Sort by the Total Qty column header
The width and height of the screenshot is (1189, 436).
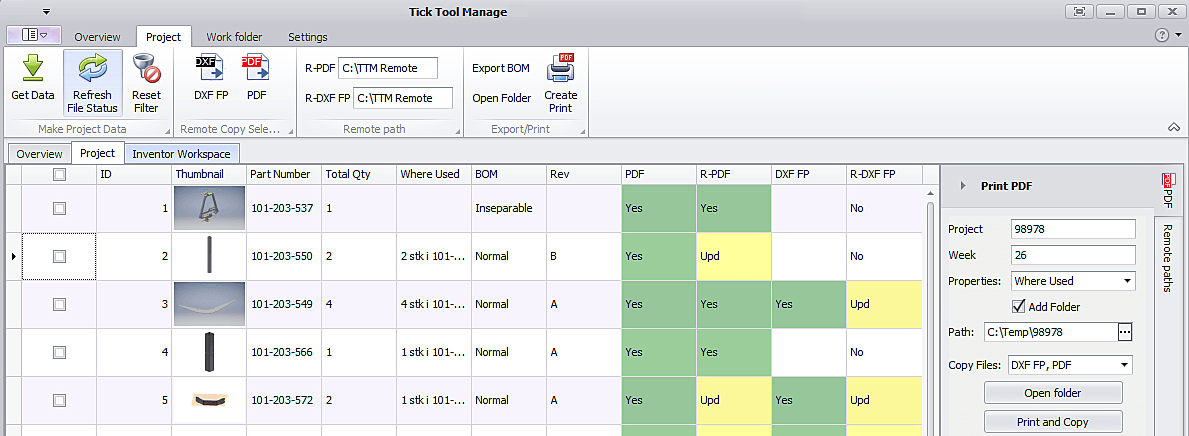coord(359,174)
